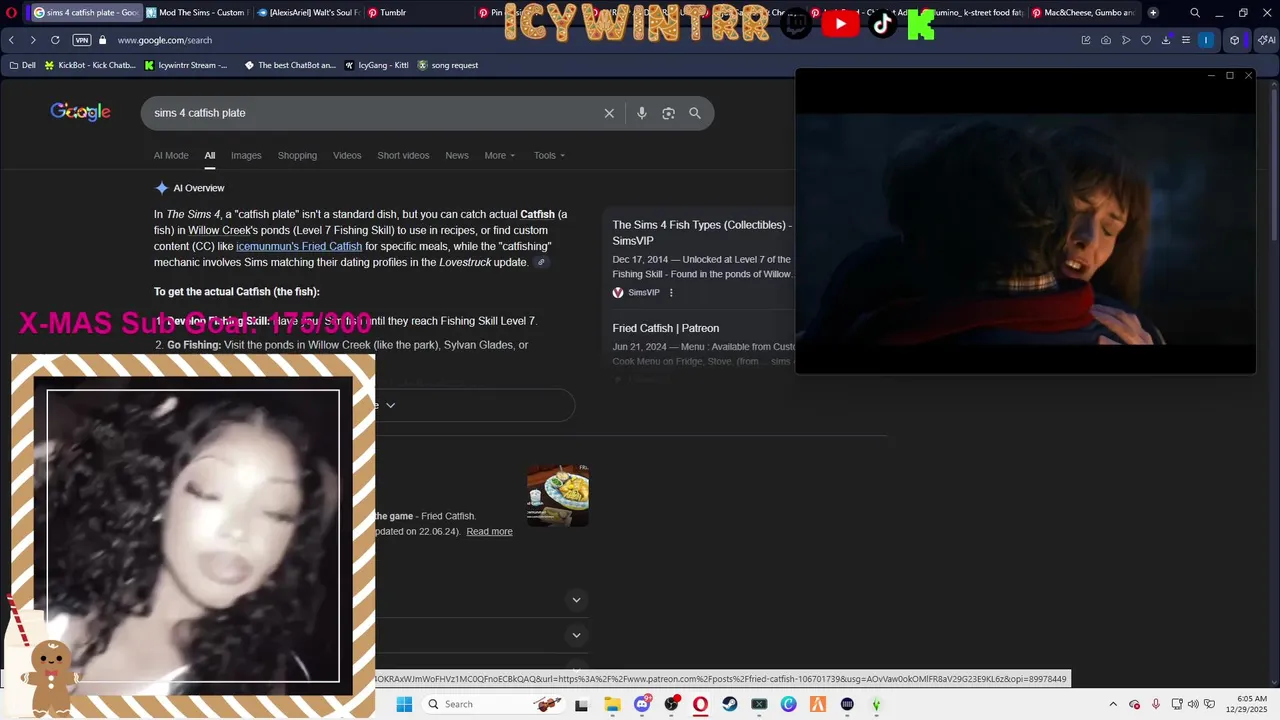1280x720 pixels.
Task: Expand the second collapsed question chevron
Action: point(576,635)
